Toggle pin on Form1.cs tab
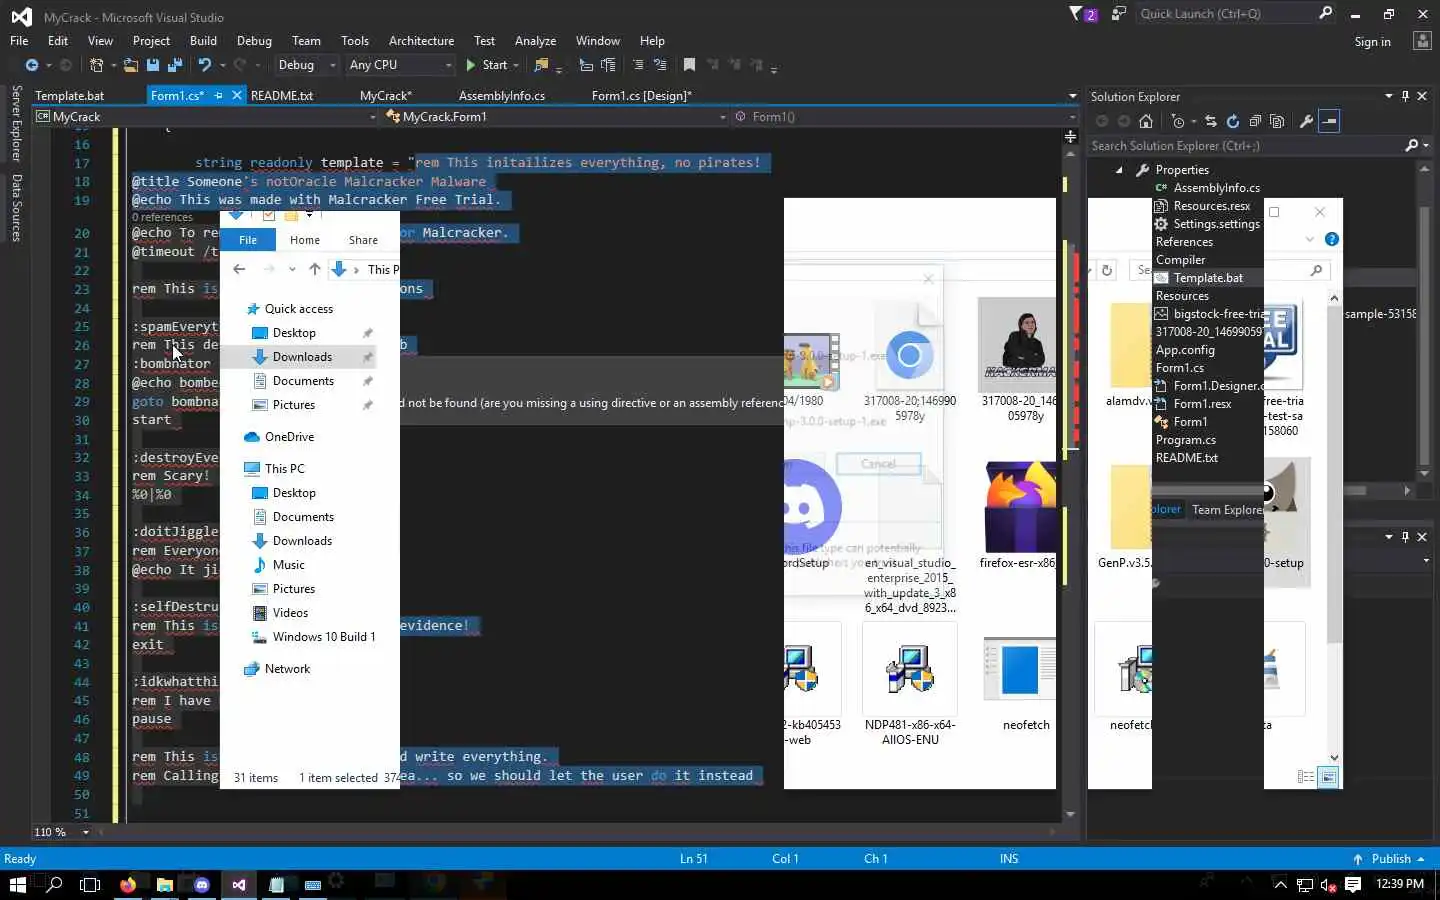The width and height of the screenshot is (1440, 900). [219, 96]
